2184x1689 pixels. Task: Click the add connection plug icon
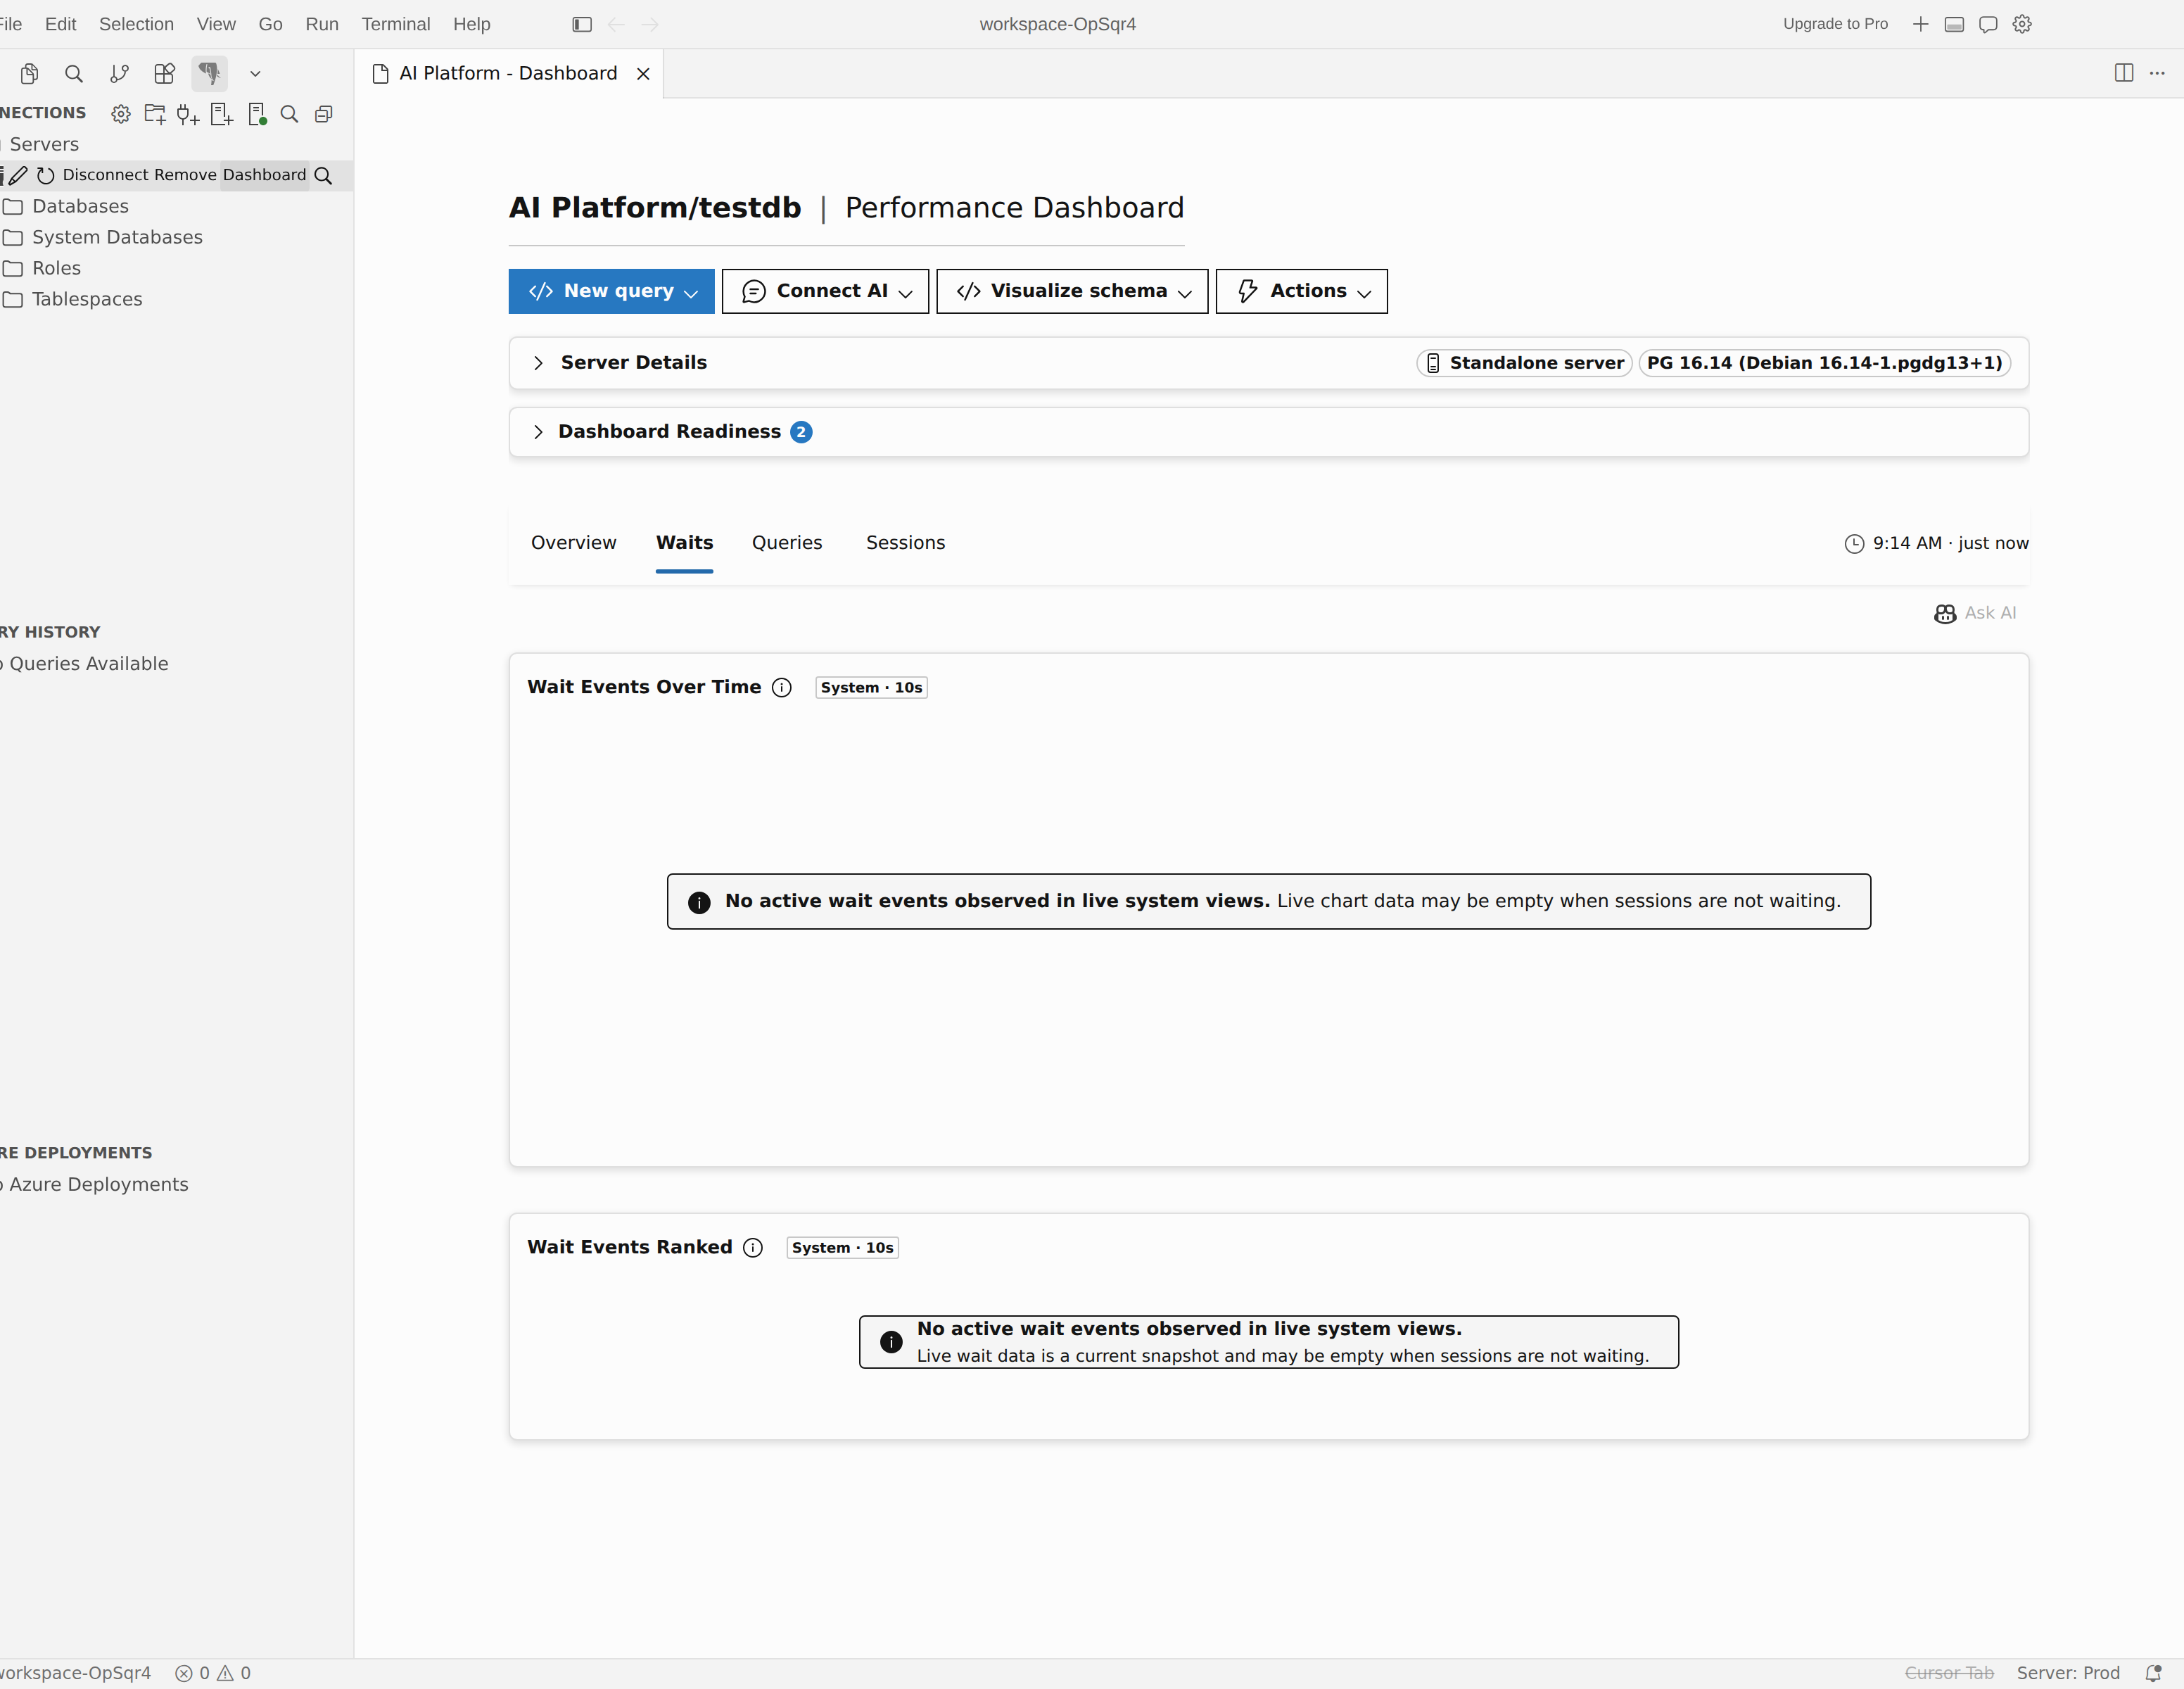coord(188,114)
